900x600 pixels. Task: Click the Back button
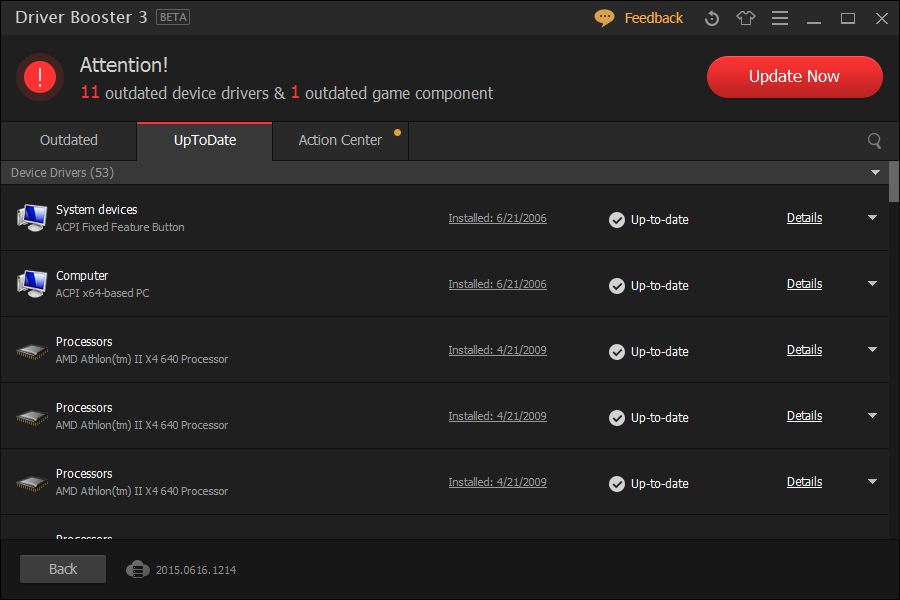click(x=63, y=569)
